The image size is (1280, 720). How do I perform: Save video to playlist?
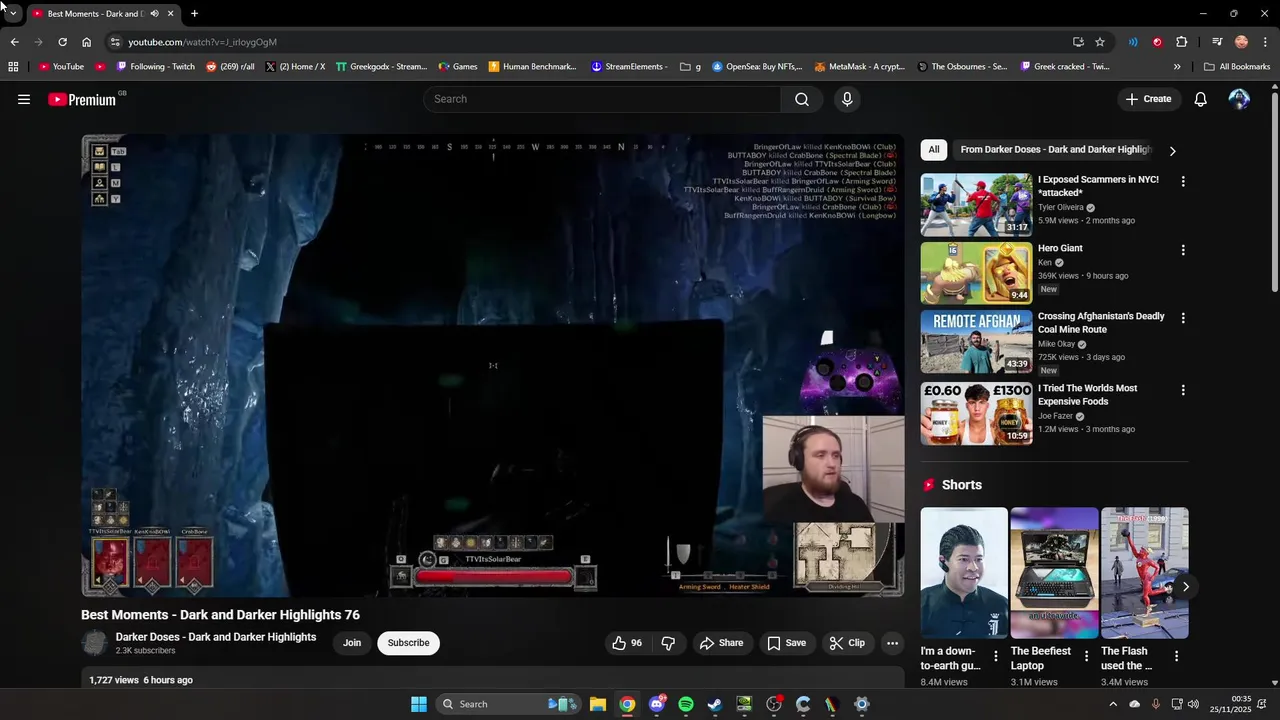[786, 643]
